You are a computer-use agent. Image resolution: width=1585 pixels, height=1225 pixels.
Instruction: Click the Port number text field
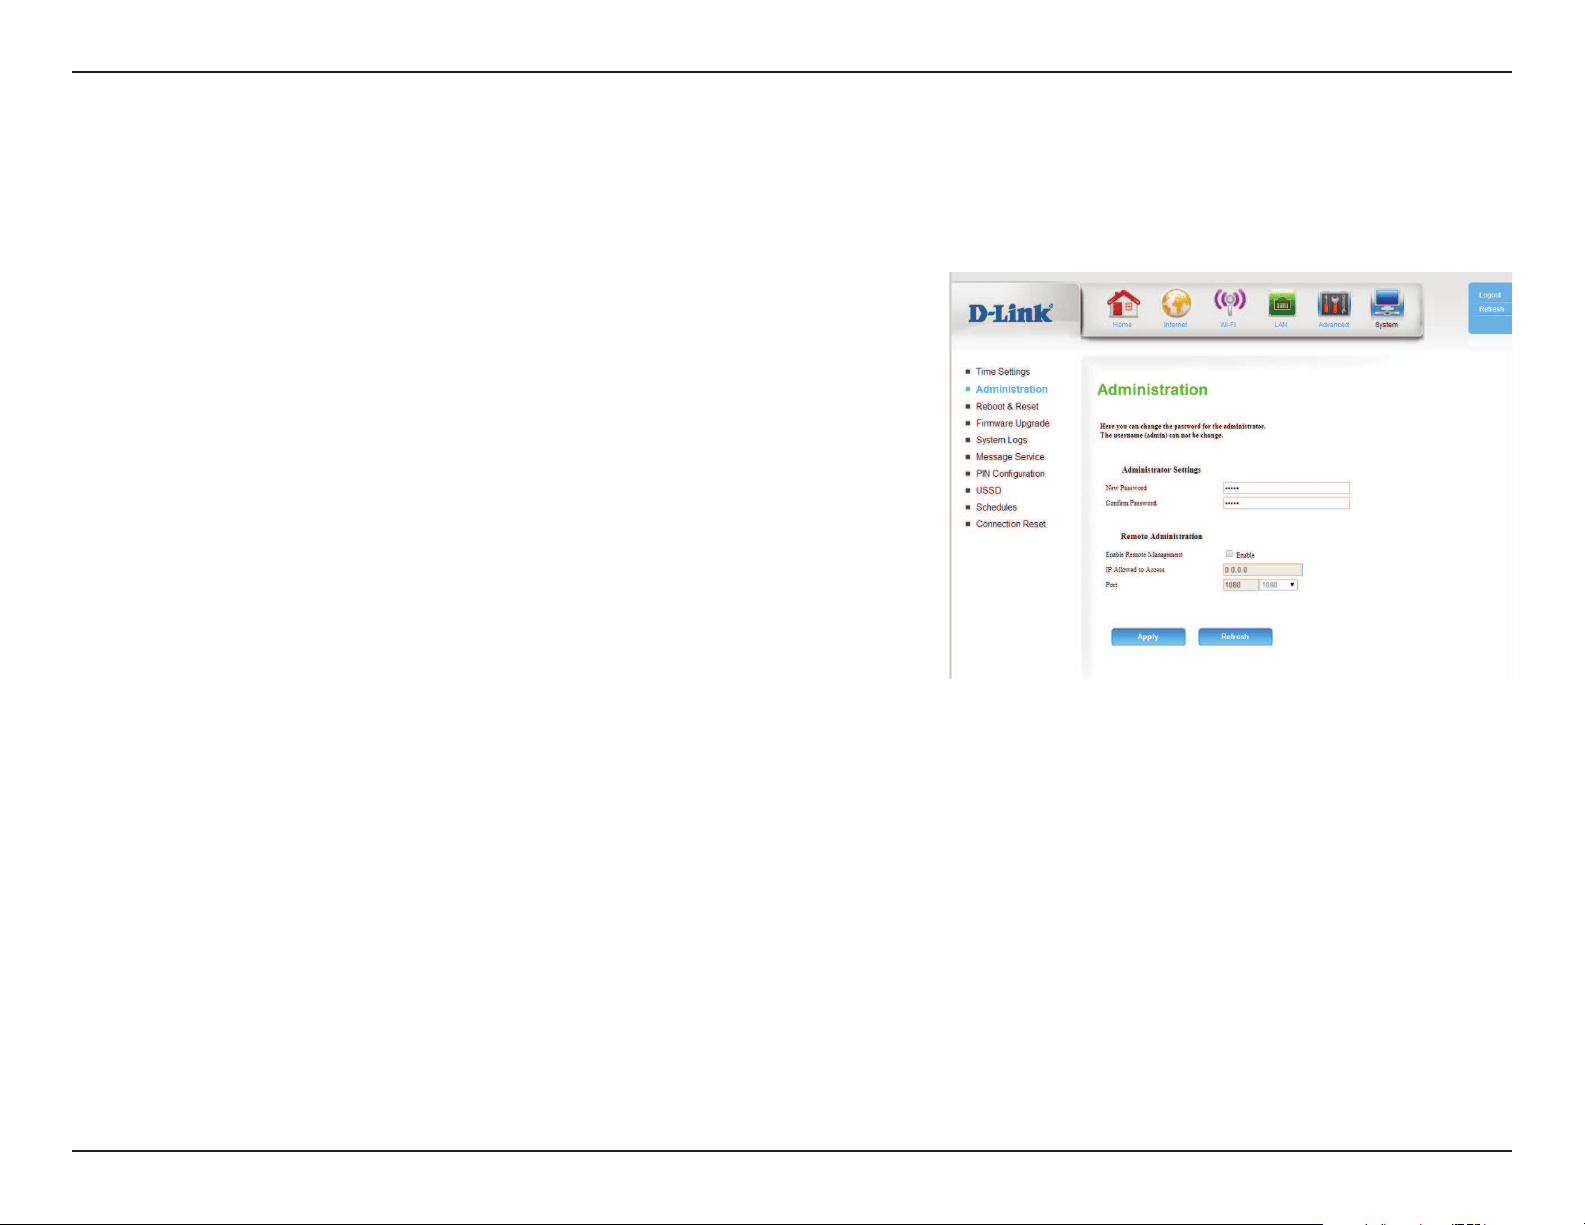(1240, 585)
